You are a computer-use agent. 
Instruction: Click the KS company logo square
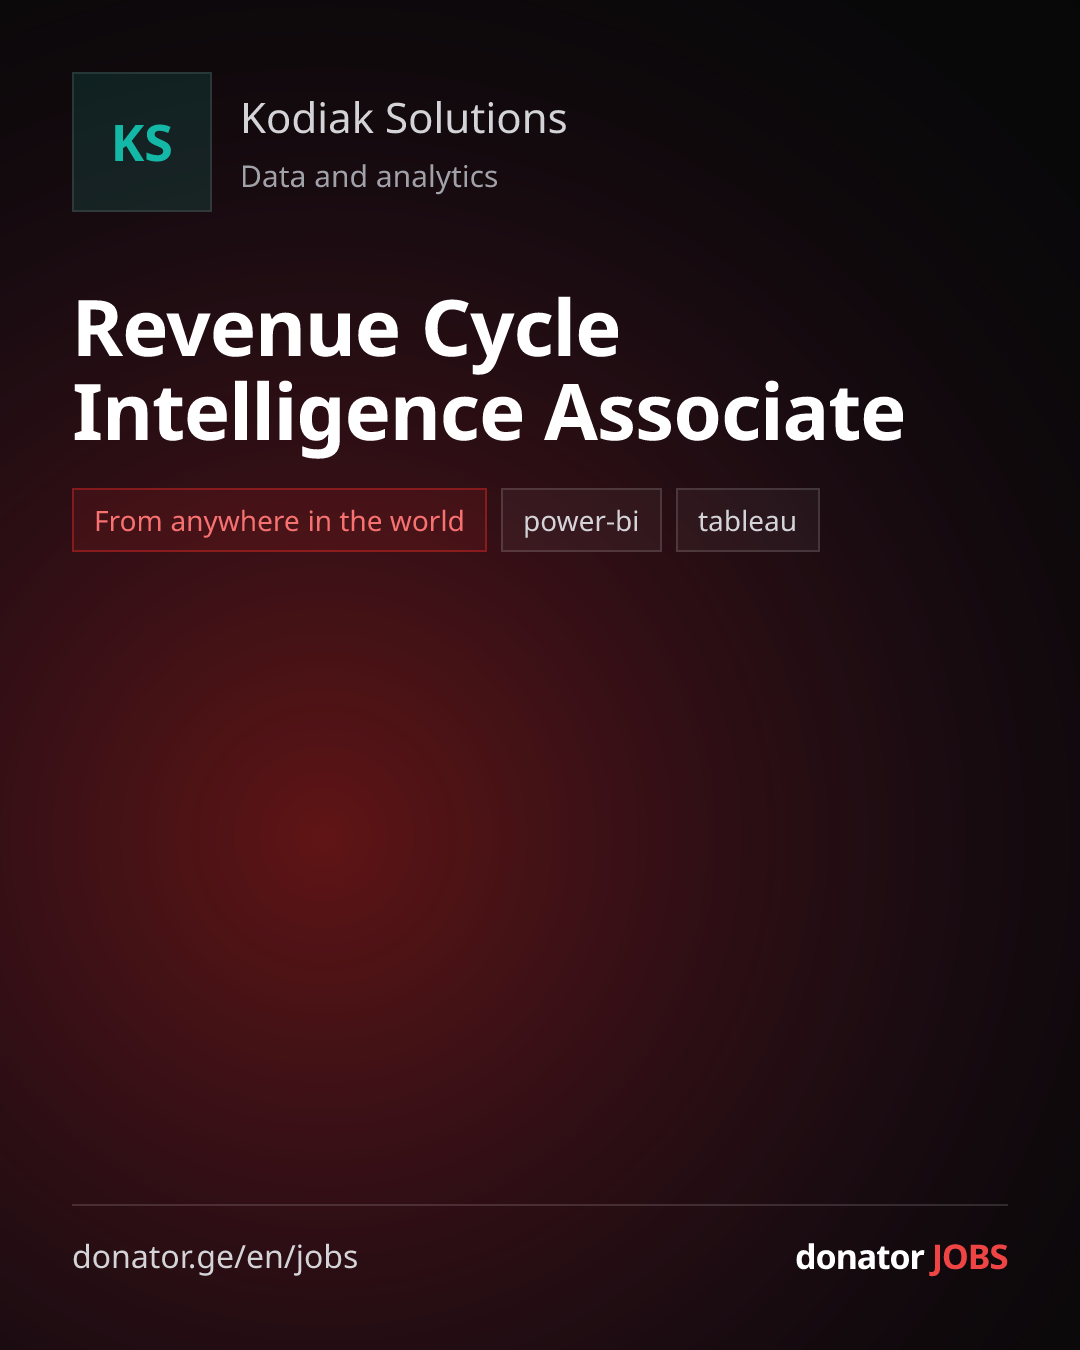coord(142,142)
